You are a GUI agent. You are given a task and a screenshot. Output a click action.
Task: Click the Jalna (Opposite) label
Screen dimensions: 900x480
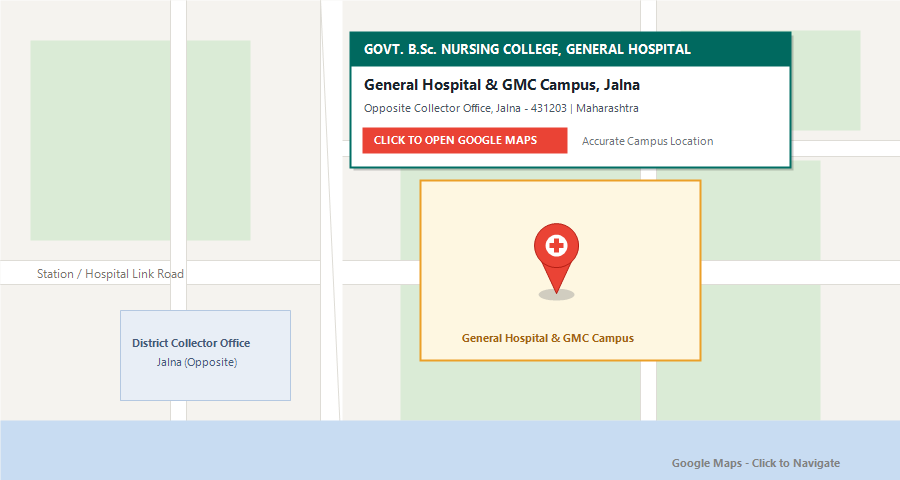point(197,362)
